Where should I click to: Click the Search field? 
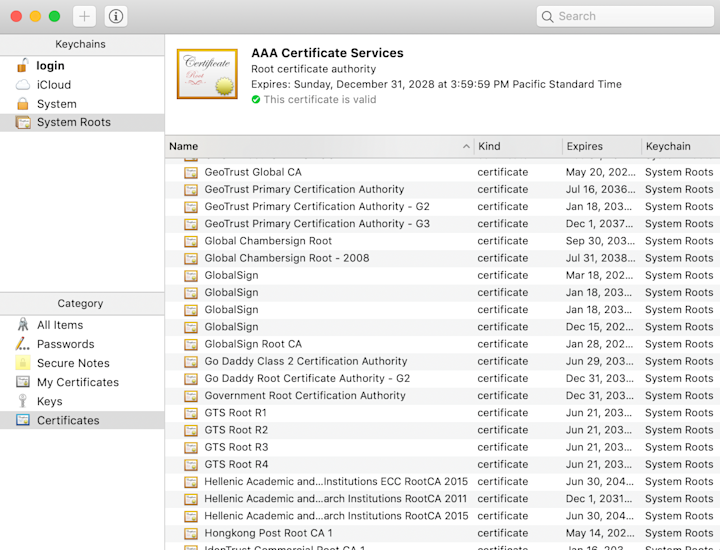625,17
